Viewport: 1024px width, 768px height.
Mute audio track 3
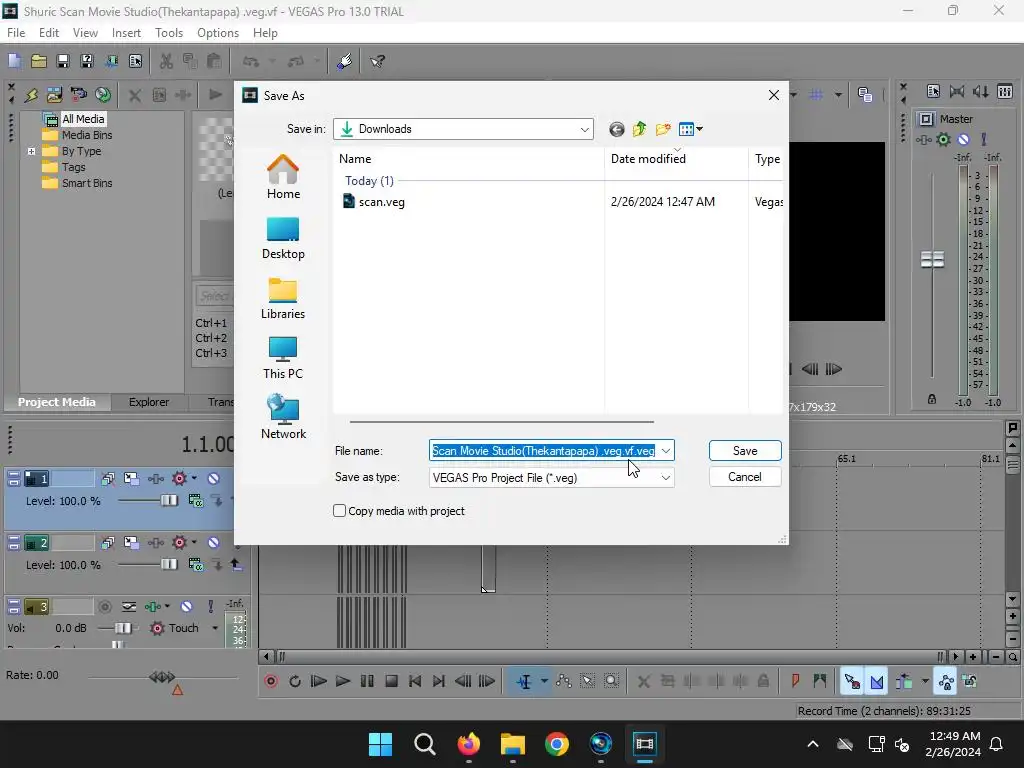click(x=186, y=607)
